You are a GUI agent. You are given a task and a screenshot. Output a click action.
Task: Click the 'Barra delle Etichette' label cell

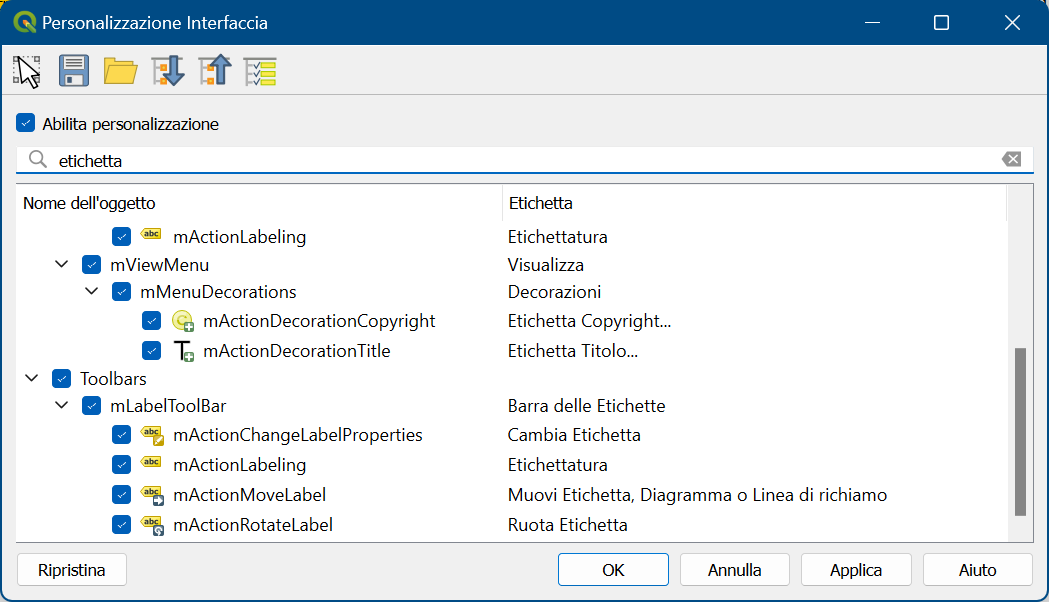pyautogui.click(x=586, y=405)
